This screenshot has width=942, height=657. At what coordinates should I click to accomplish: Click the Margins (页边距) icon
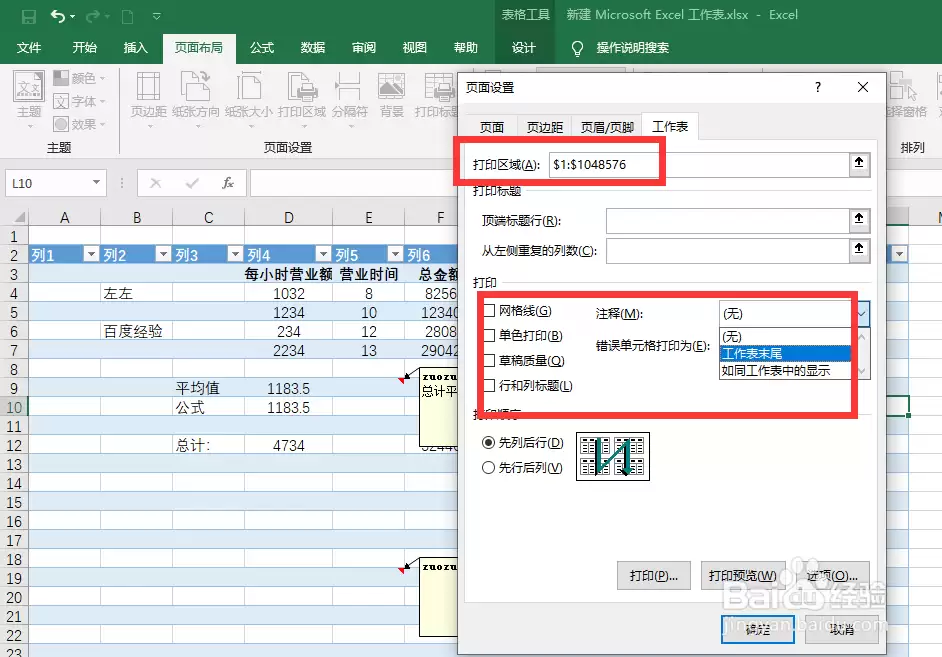148,86
